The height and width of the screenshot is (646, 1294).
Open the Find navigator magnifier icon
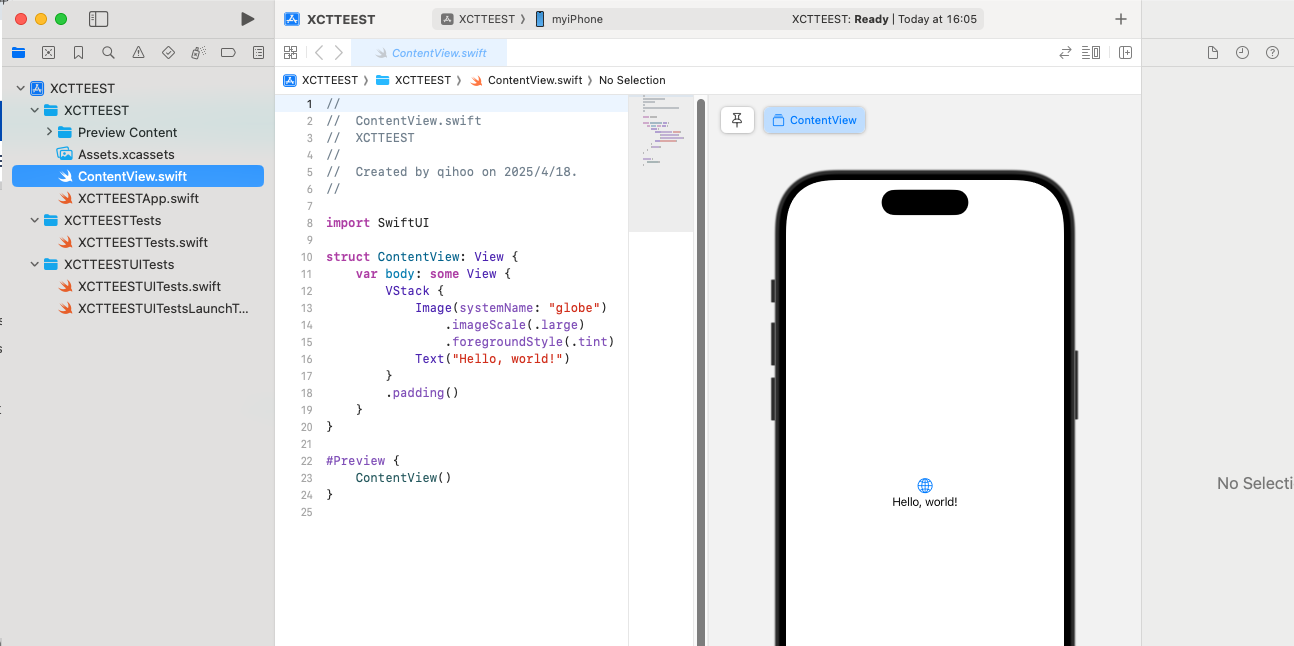(108, 52)
